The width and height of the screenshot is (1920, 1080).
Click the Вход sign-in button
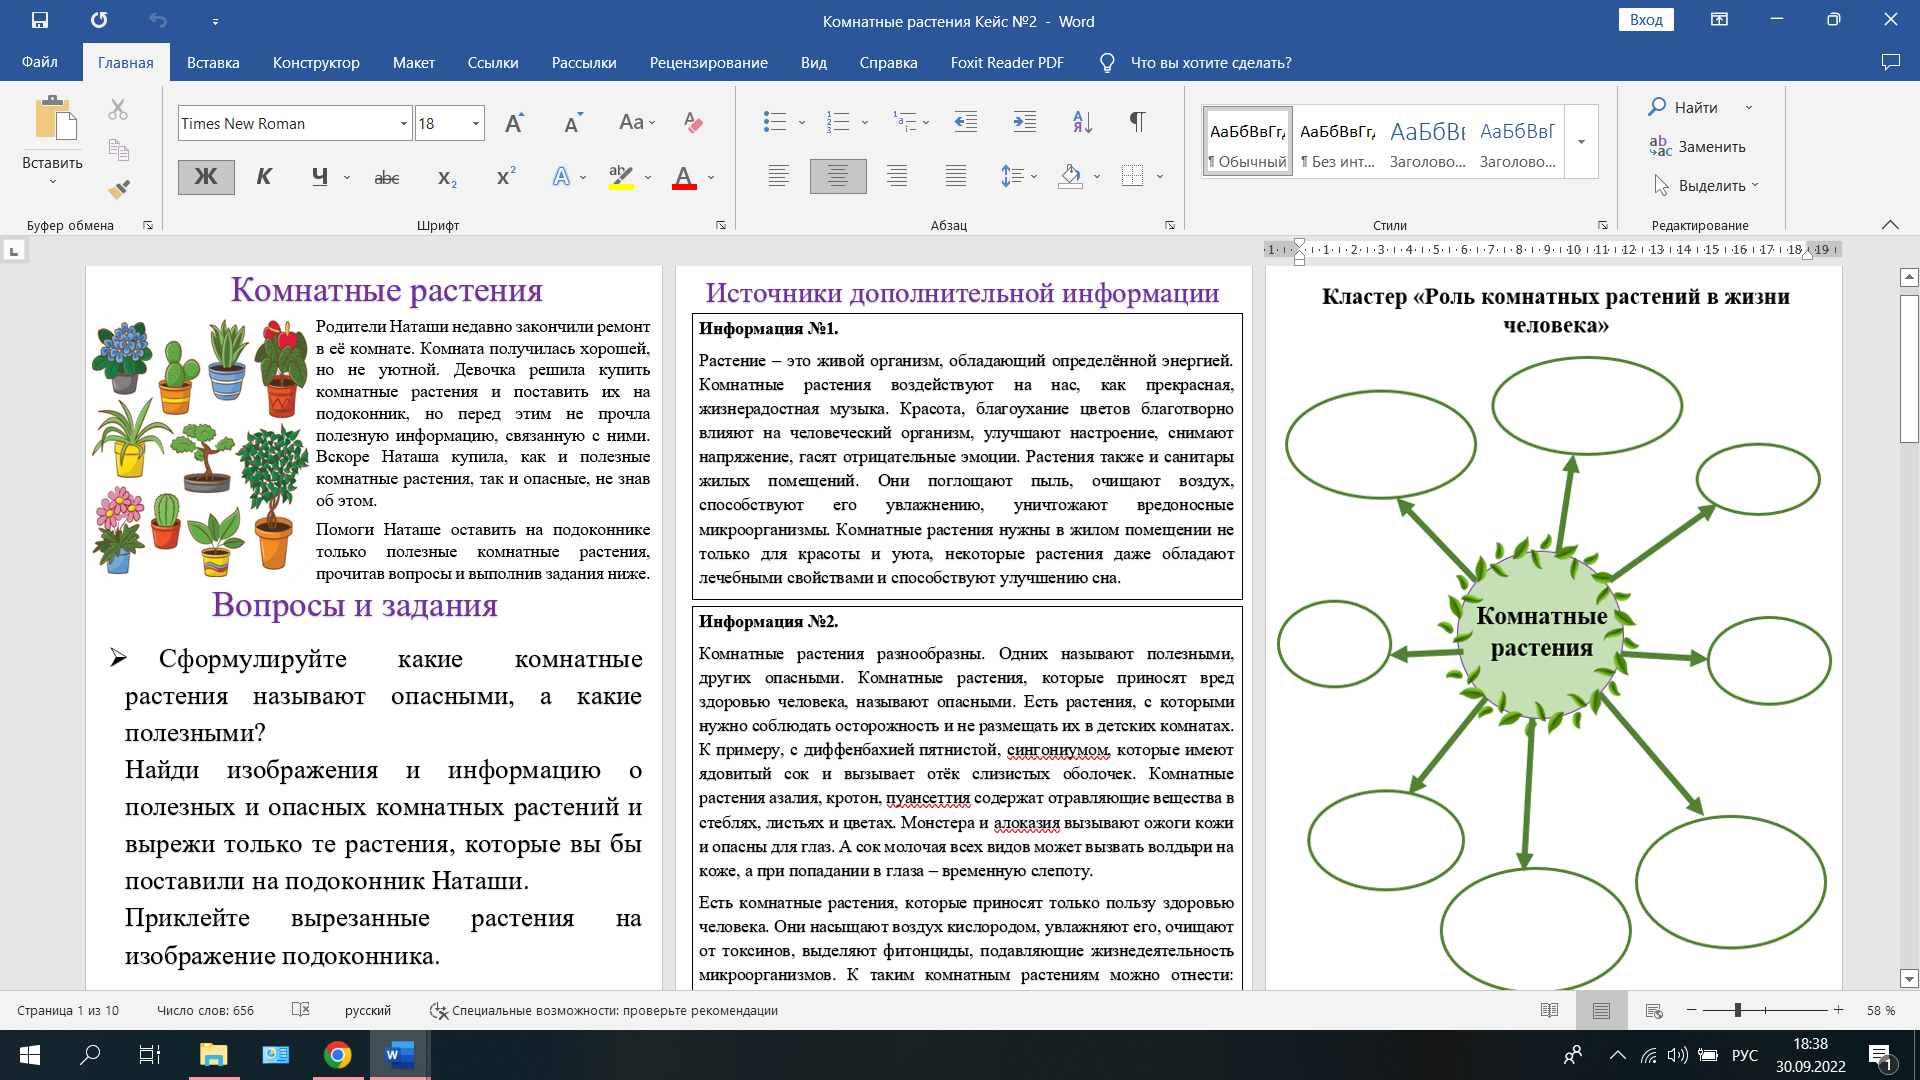tap(1645, 20)
